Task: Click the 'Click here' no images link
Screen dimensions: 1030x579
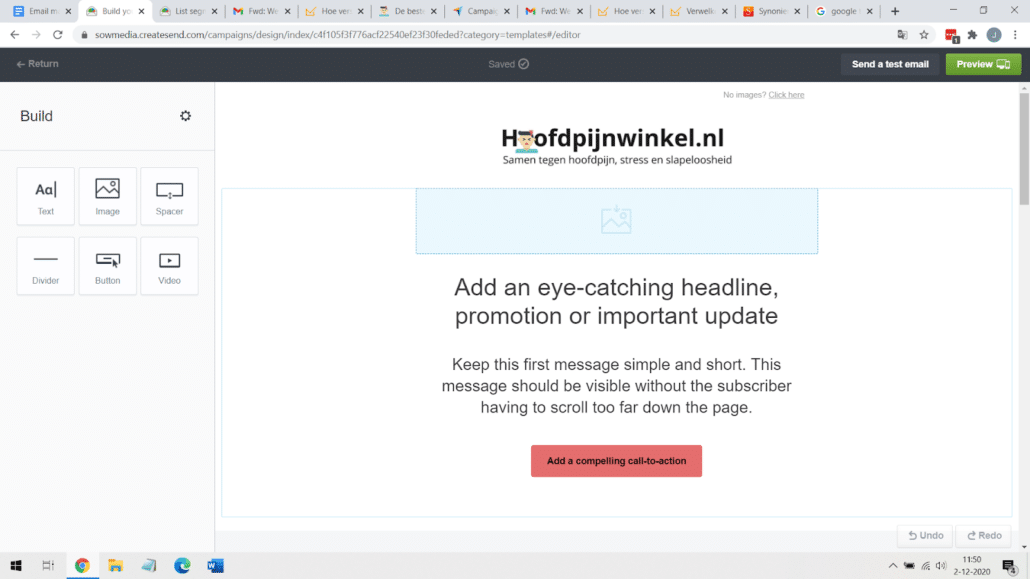Action: [786, 95]
